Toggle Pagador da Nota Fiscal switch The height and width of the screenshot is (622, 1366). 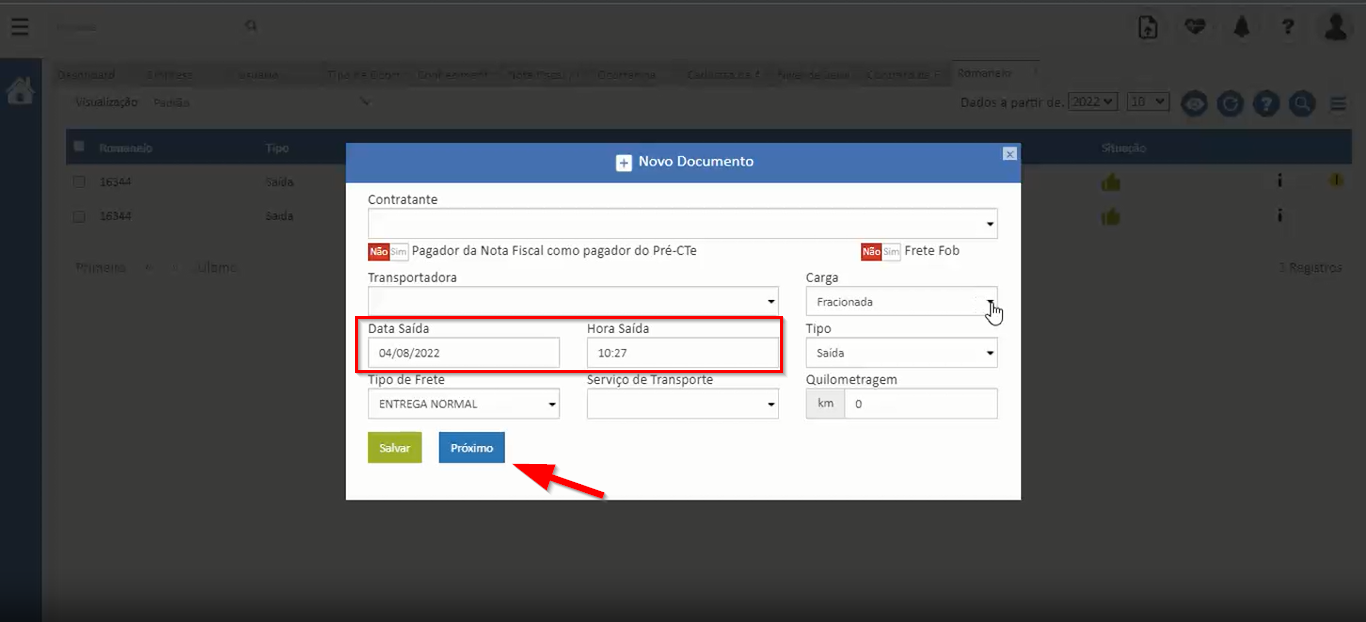point(388,252)
